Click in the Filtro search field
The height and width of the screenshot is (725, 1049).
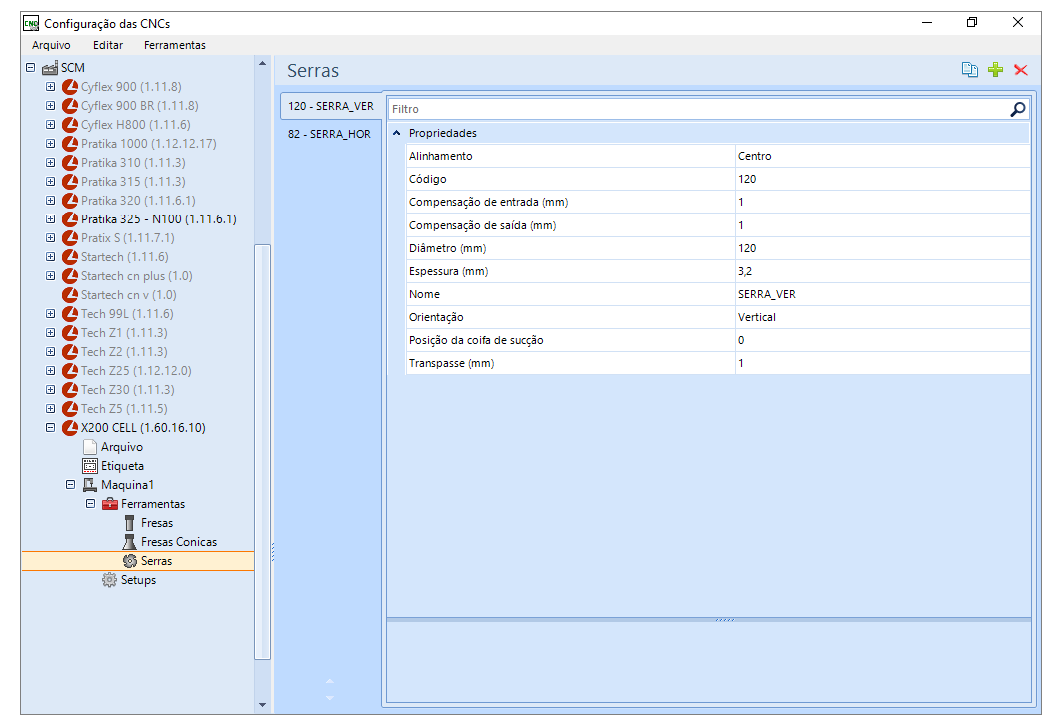click(698, 109)
